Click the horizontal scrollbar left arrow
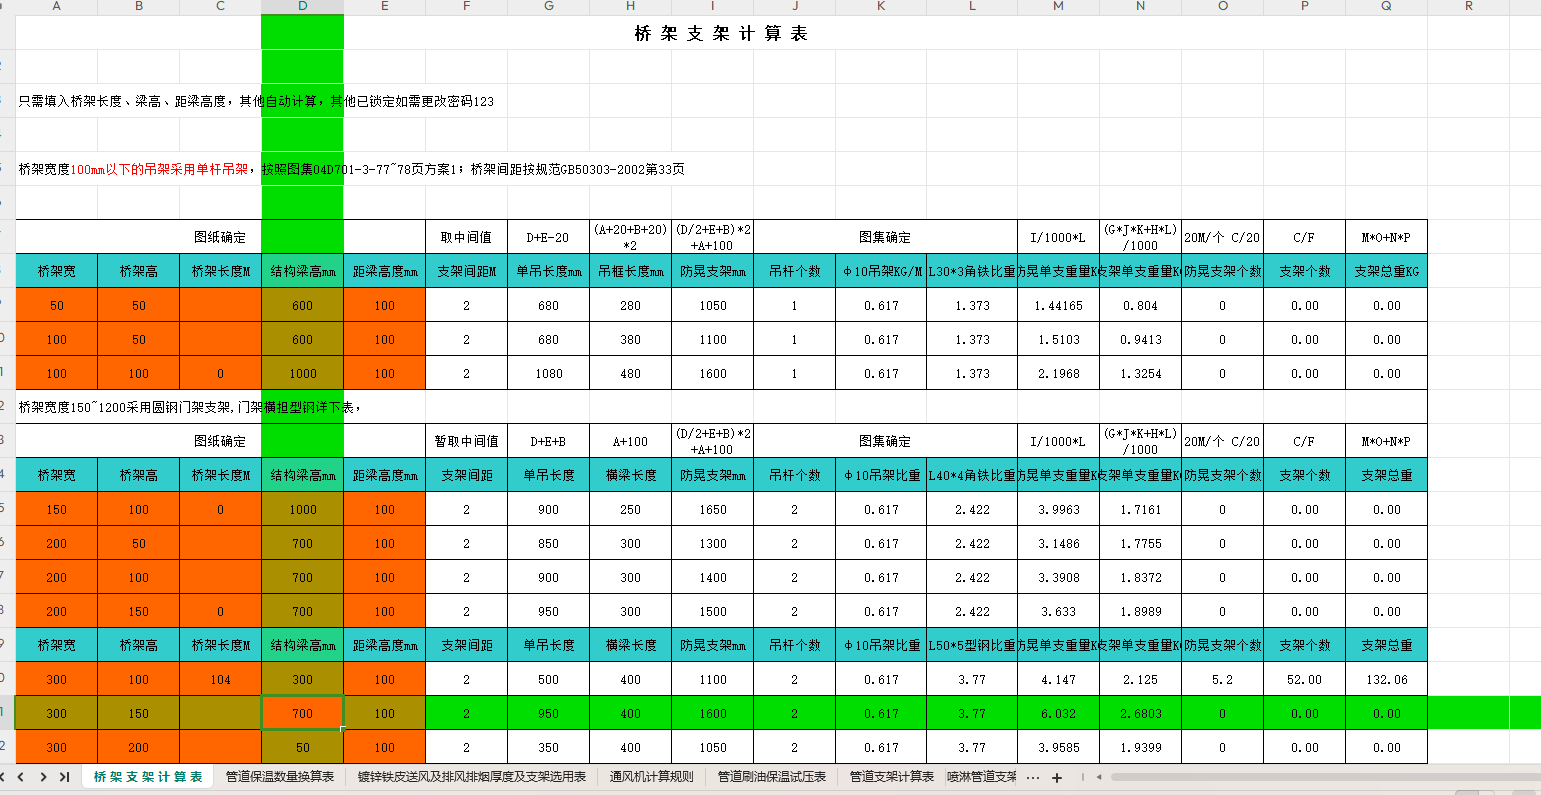 1099,777
